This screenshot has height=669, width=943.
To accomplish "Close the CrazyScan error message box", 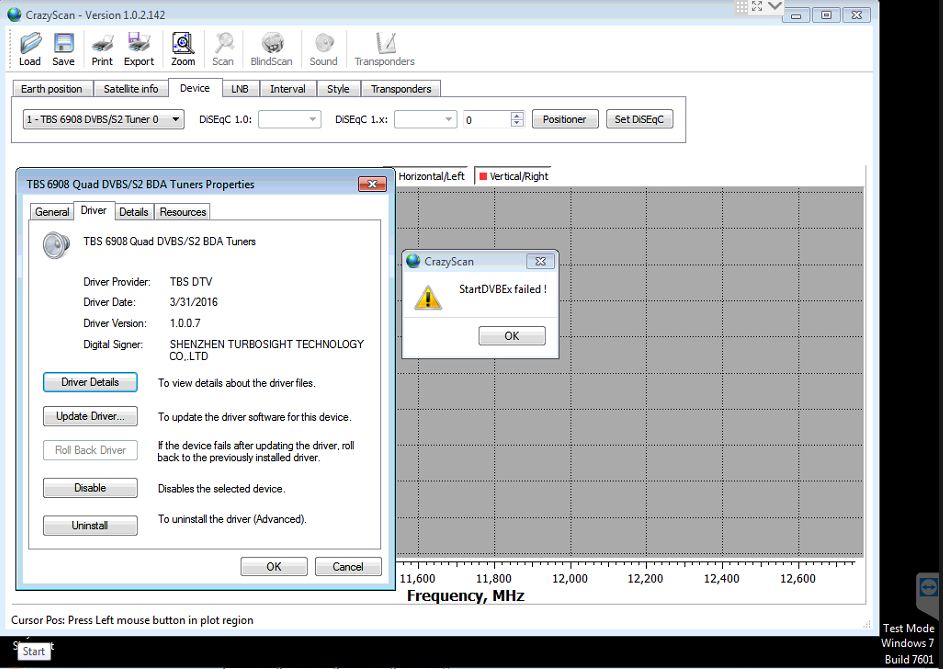I will 541,261.
